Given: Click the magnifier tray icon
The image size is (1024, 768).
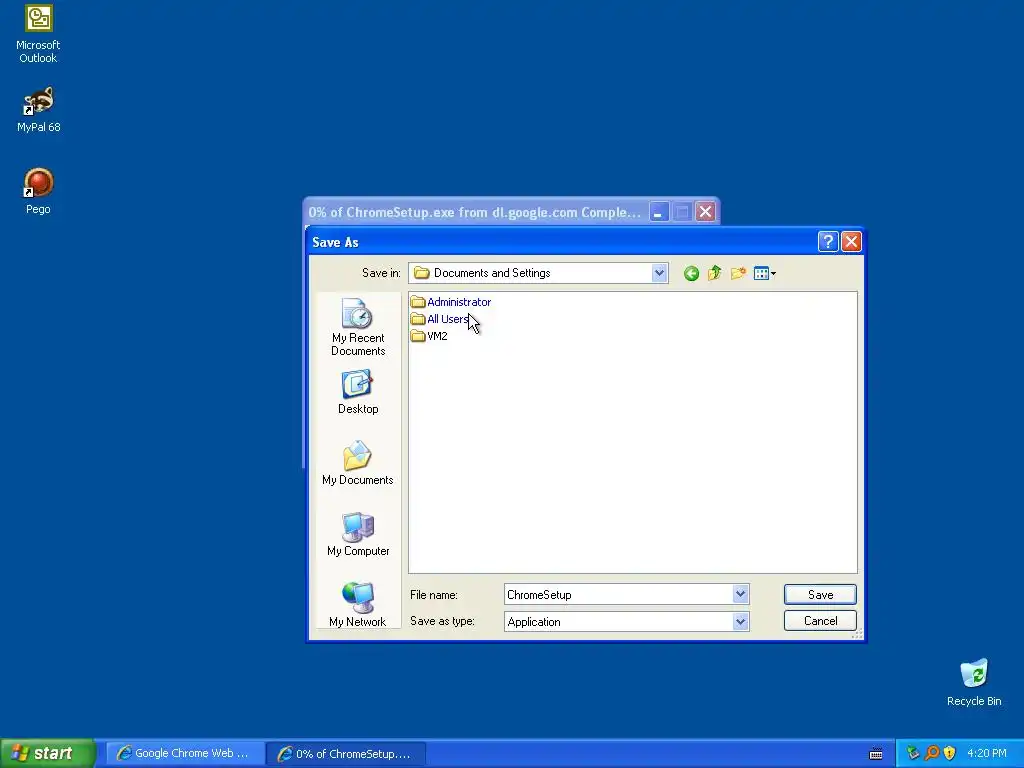Looking at the screenshot, I should coord(932,753).
